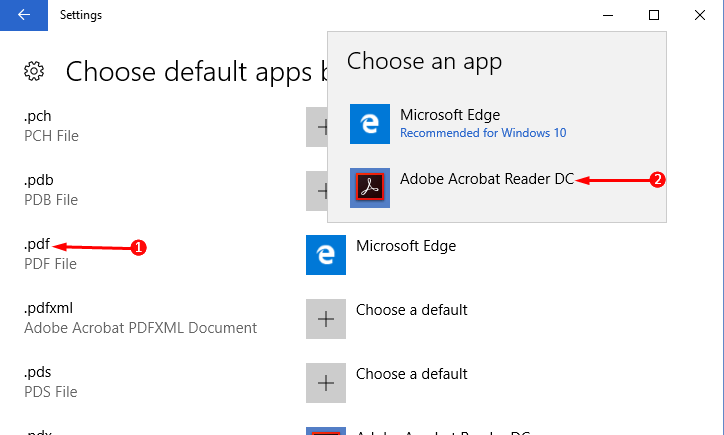This screenshot has width=724, height=435.
Task: Select the Adobe Acrobat Reader DC icon
Action: click(369, 187)
